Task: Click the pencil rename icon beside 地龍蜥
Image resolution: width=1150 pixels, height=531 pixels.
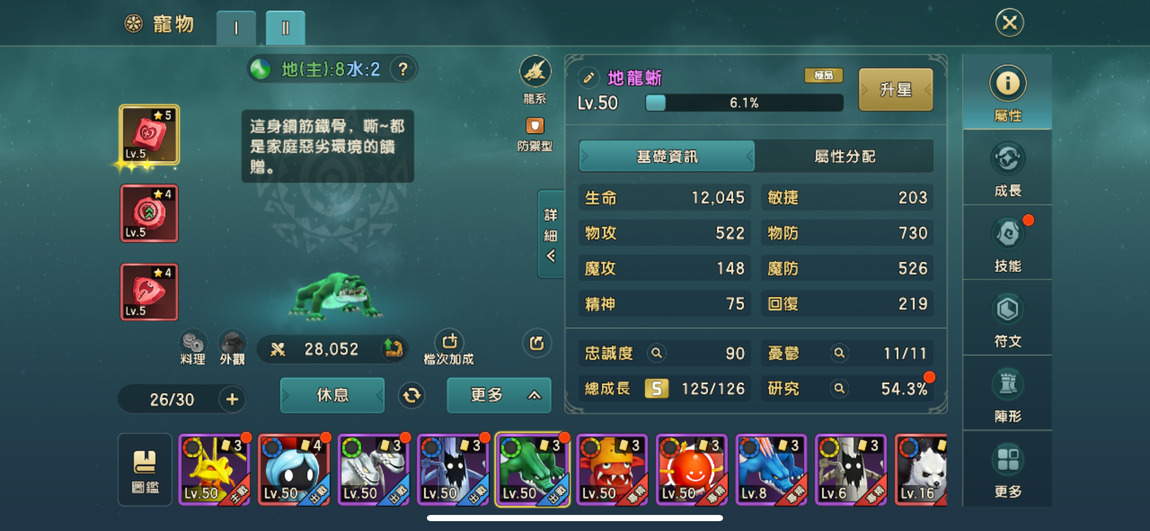Action: 587,77
